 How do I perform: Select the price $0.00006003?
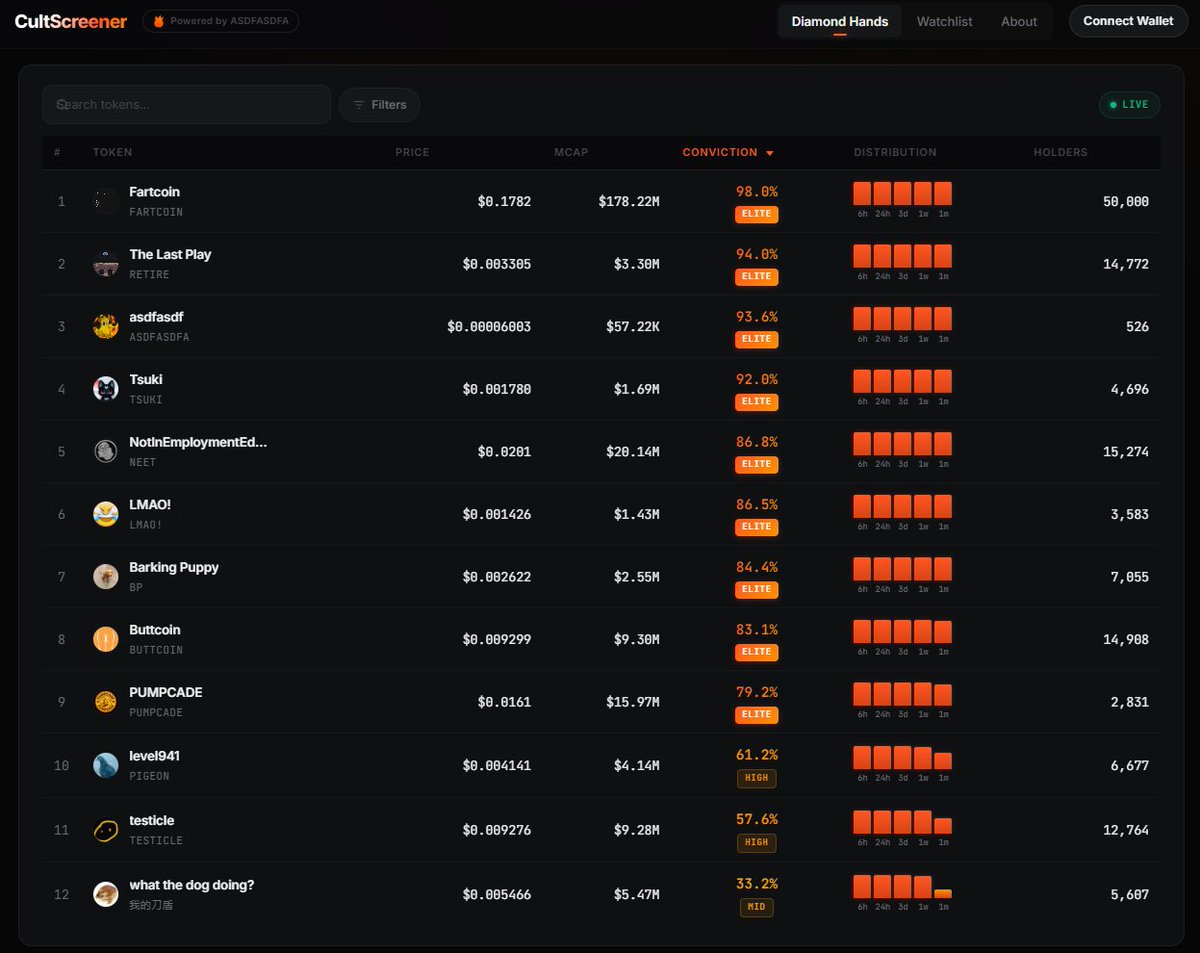[x=489, y=327]
